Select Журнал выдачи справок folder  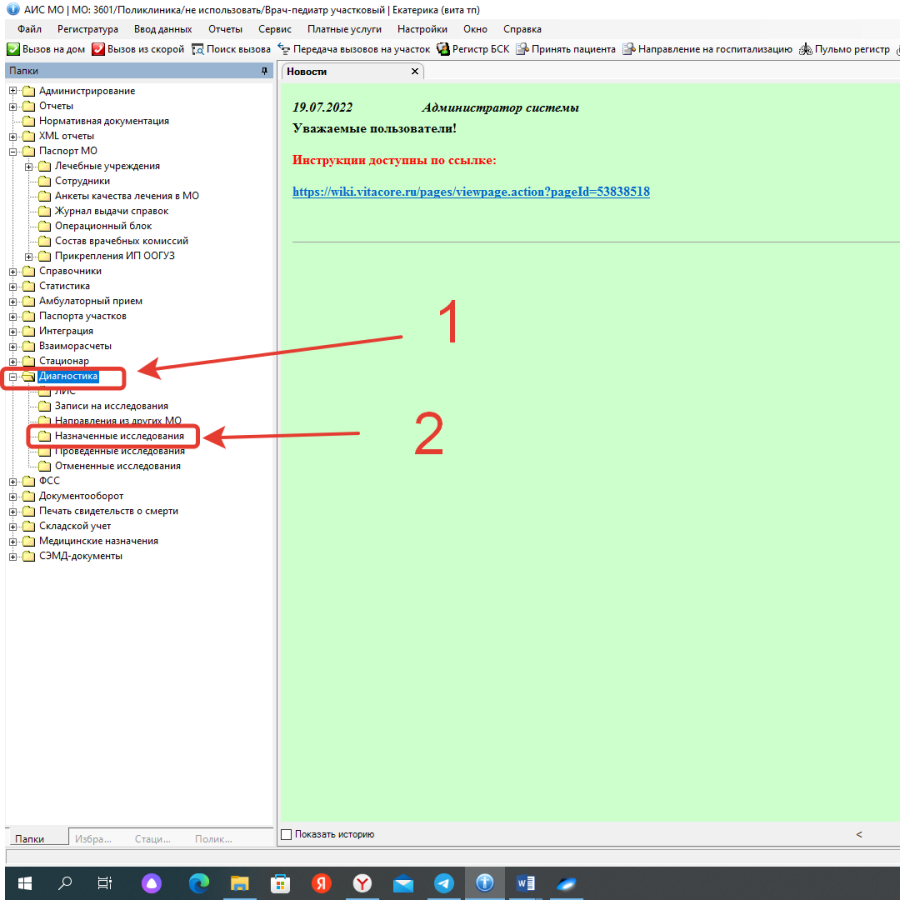tap(111, 211)
